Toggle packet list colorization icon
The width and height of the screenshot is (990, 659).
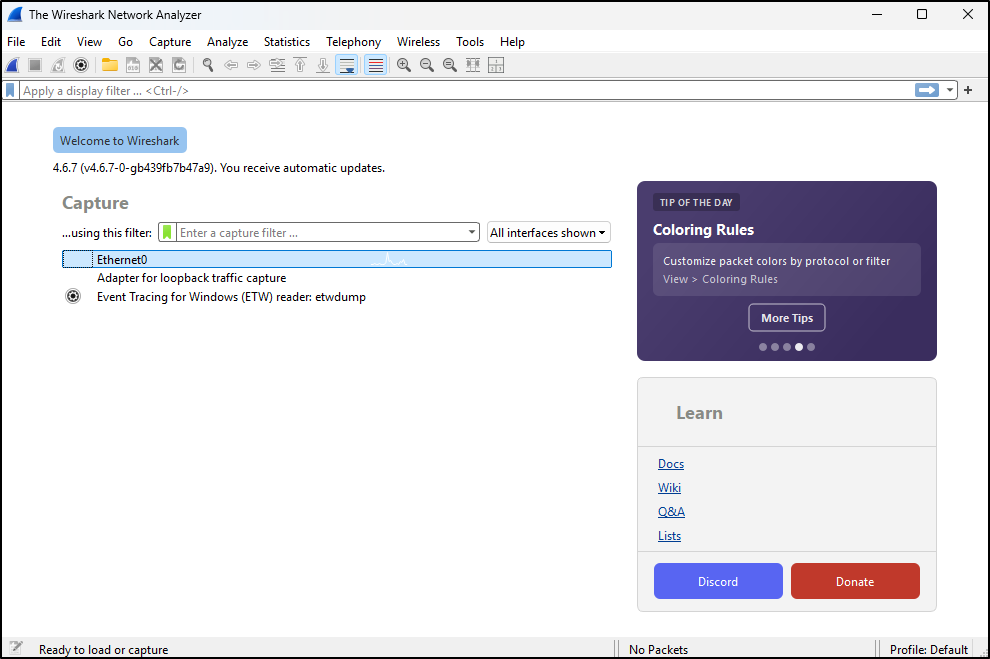coord(376,65)
